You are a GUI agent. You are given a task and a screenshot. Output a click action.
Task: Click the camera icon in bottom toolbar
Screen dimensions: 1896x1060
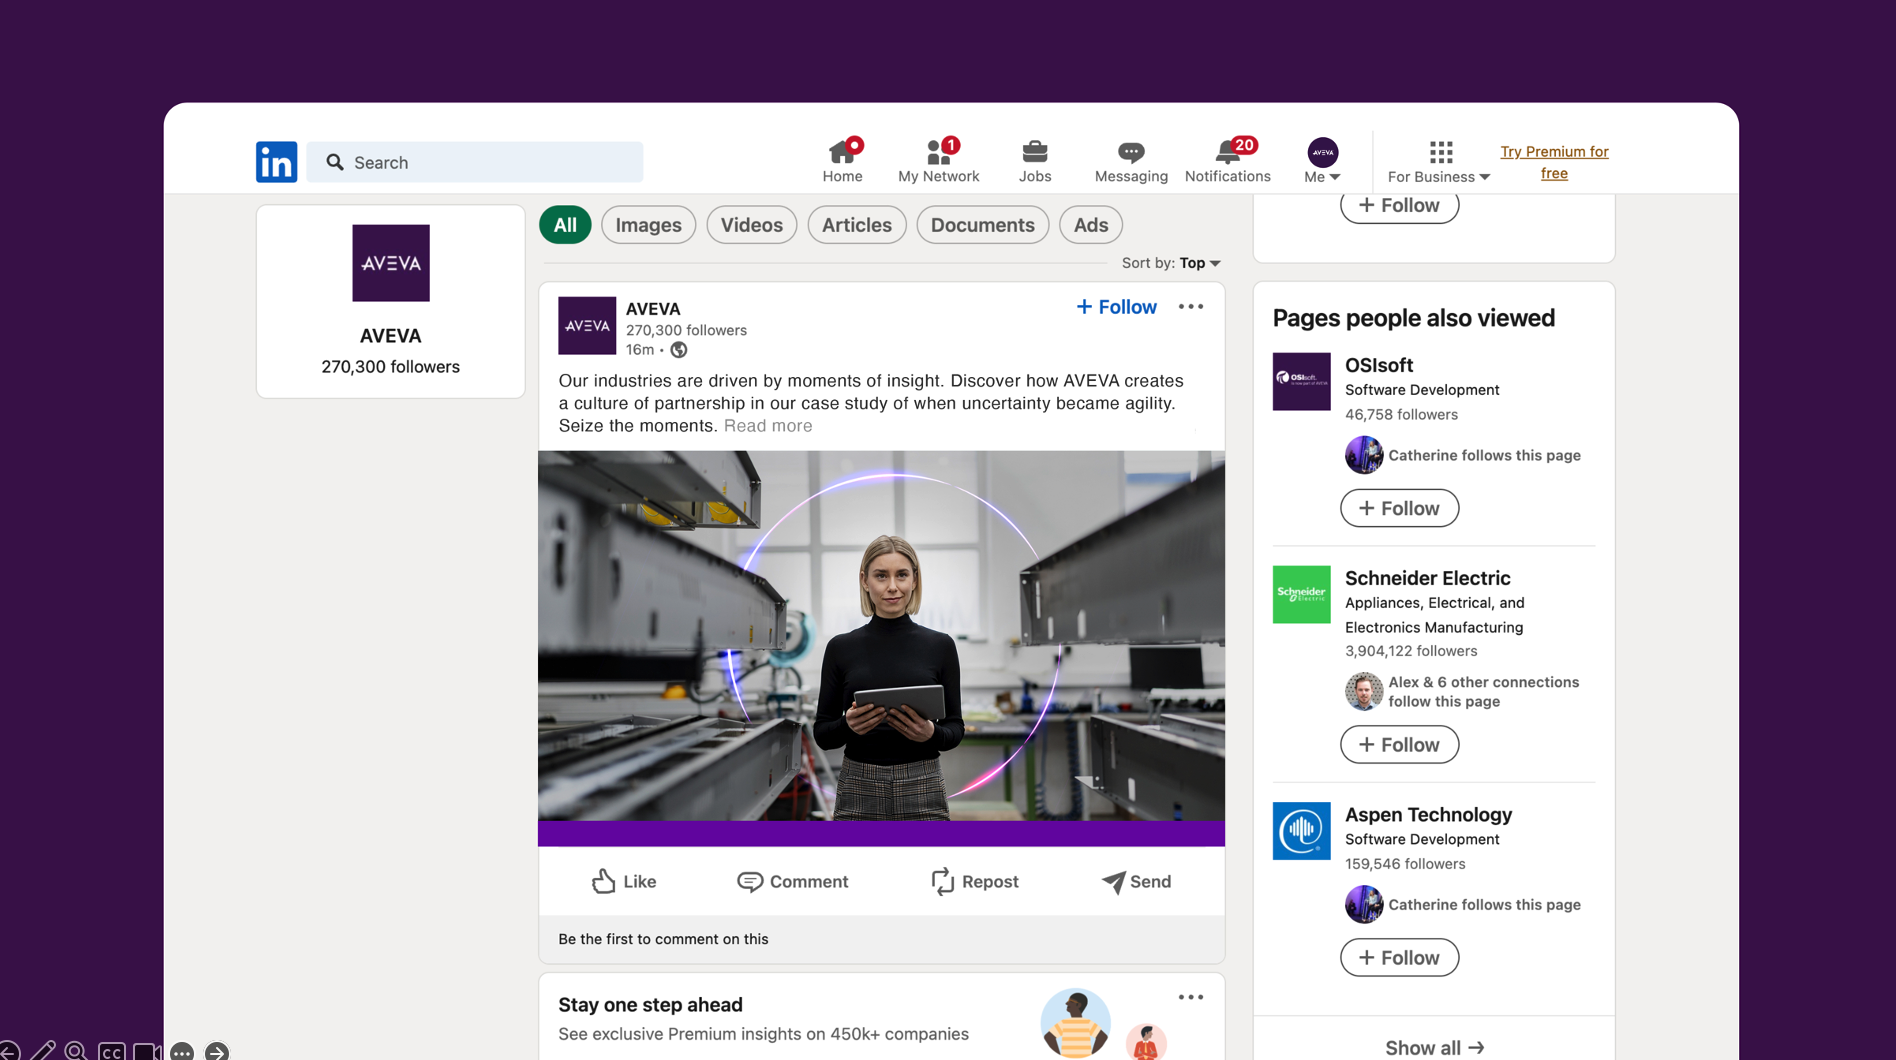pos(147,1051)
